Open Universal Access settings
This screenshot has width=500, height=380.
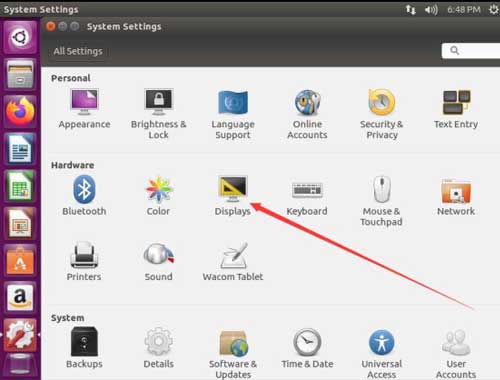[x=382, y=353]
